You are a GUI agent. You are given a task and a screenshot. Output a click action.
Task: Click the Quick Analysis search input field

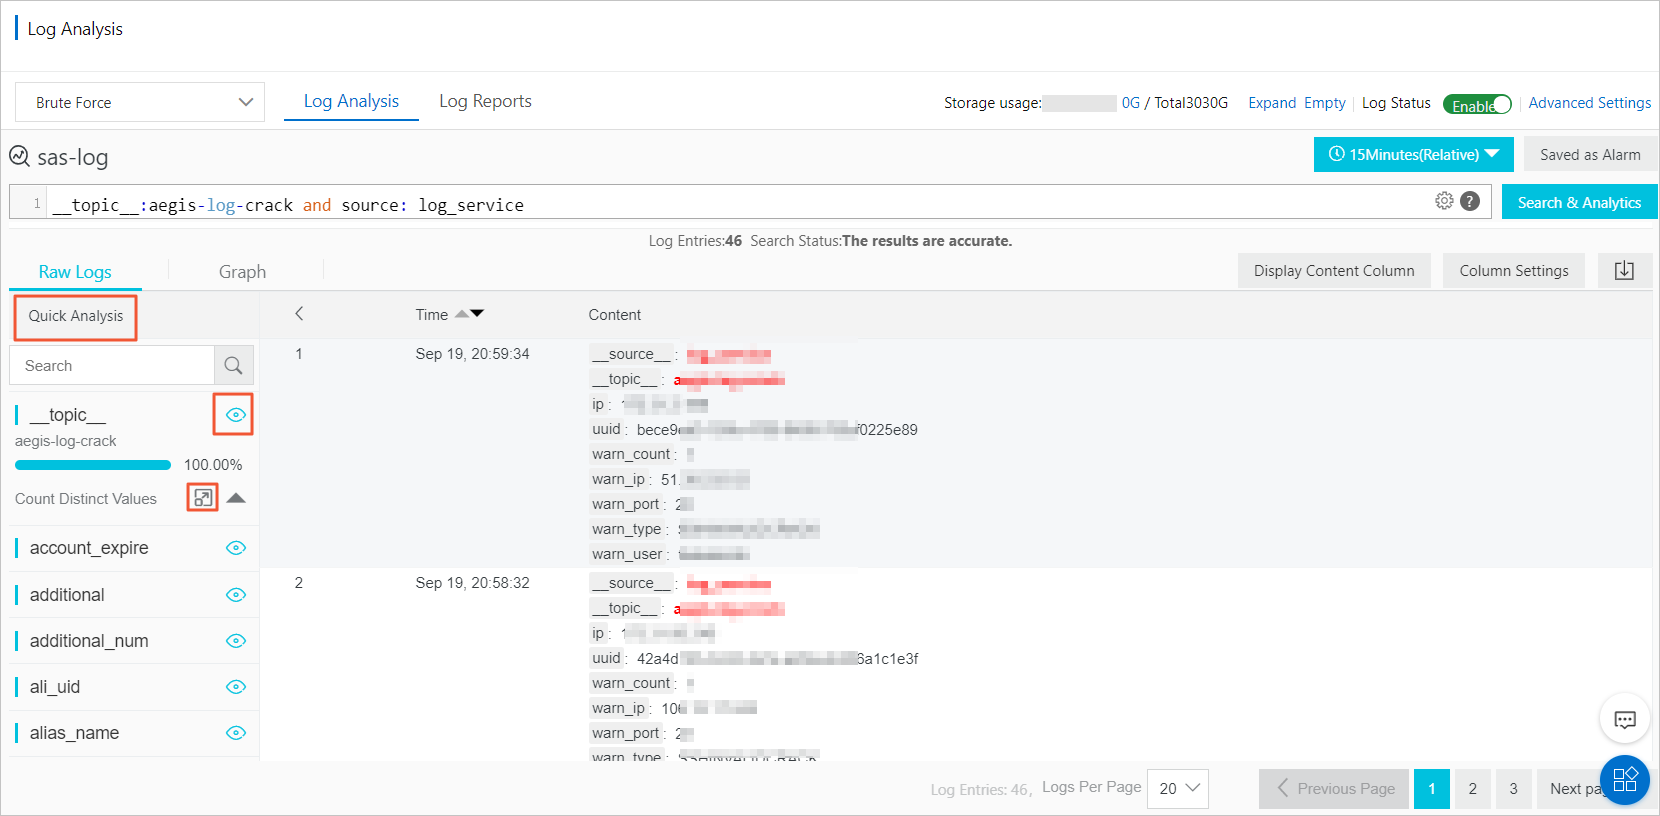tap(112, 366)
